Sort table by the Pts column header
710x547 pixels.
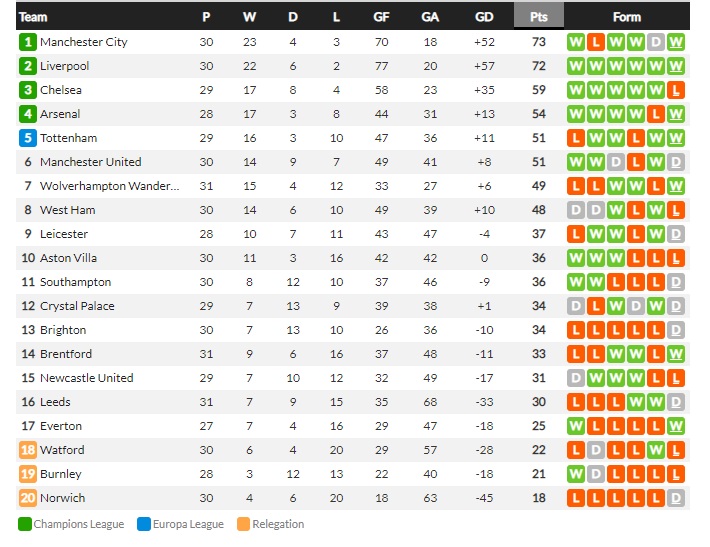pos(539,17)
